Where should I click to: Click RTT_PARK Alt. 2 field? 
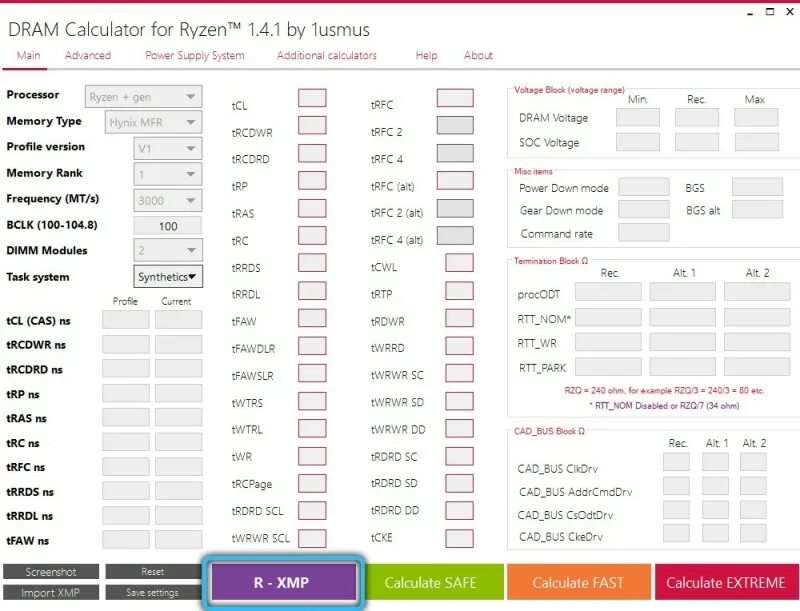pyautogui.click(x=757, y=366)
